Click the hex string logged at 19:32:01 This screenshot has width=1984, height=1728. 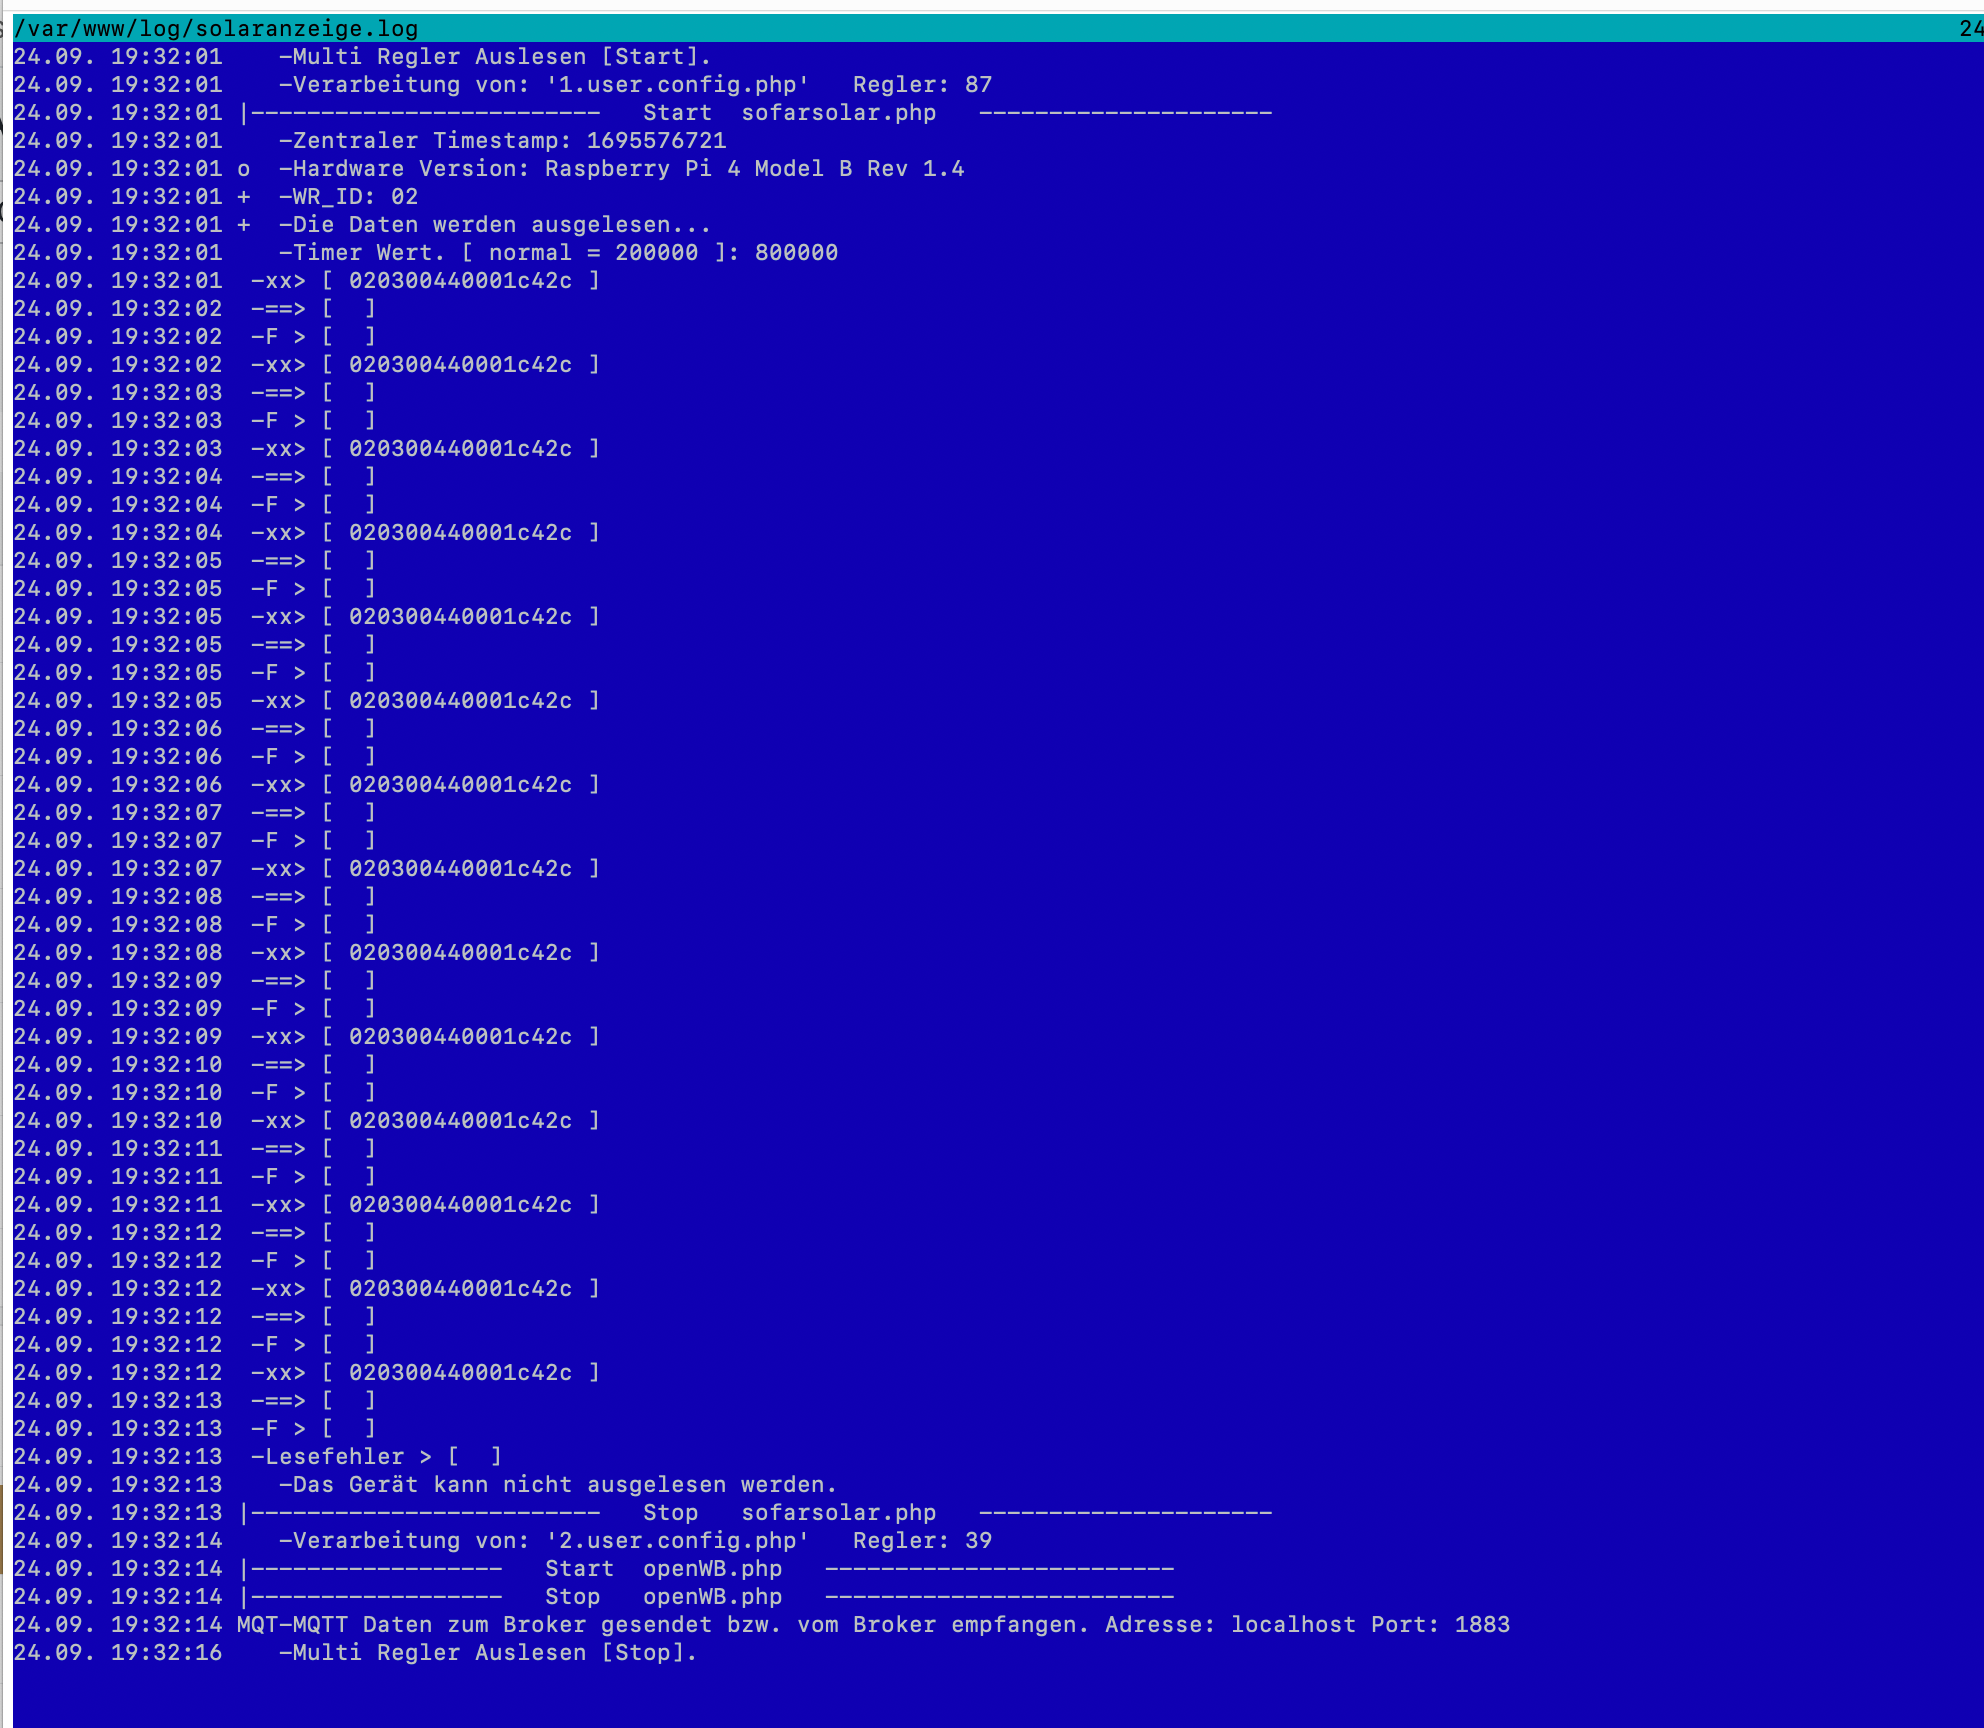tap(460, 281)
